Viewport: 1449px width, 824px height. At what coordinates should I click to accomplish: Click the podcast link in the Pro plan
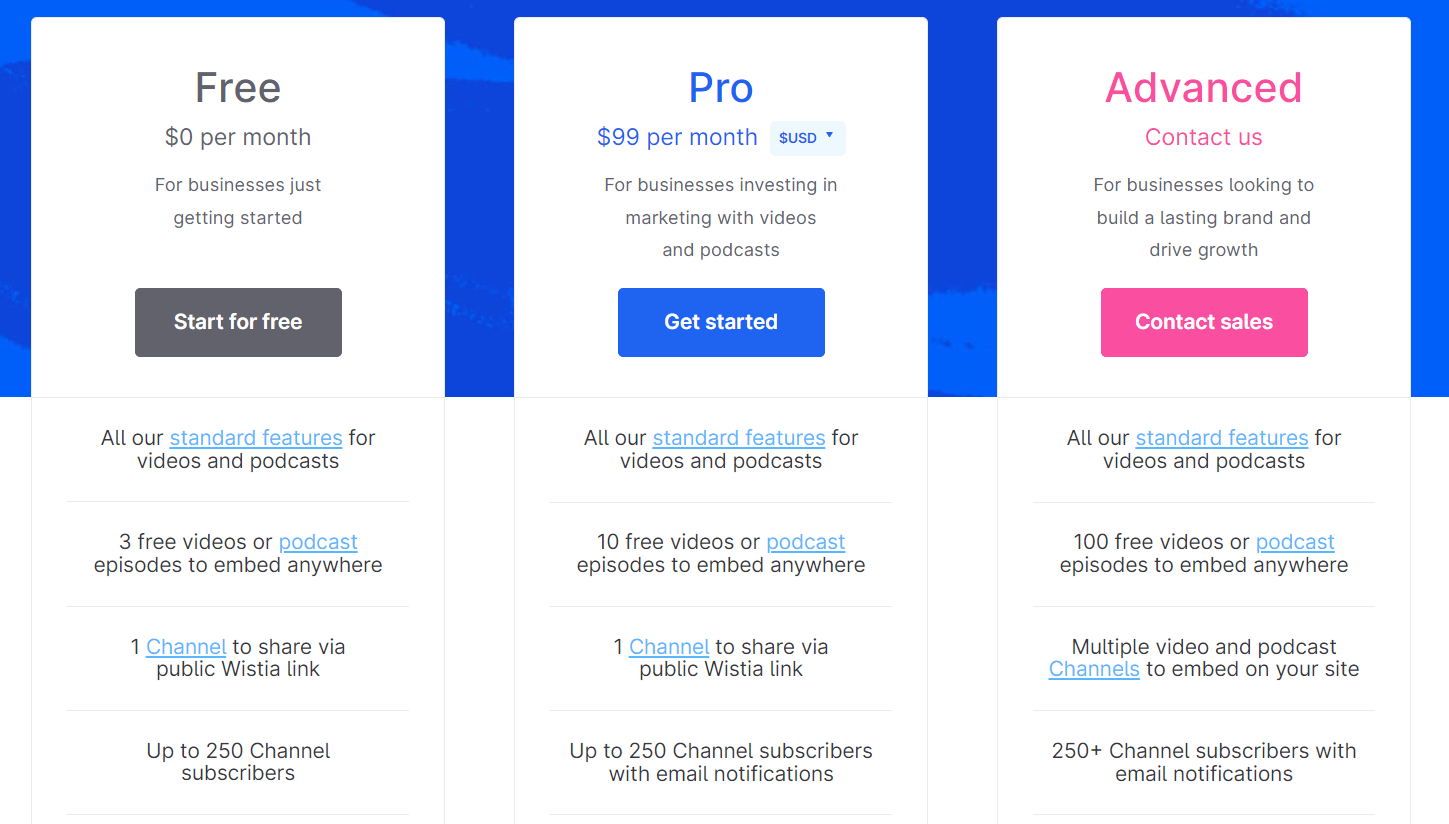805,541
